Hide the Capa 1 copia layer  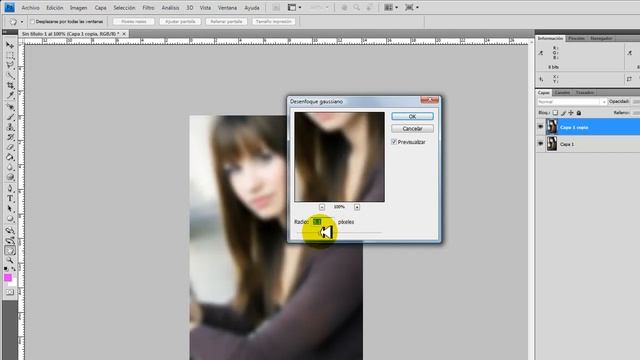point(541,127)
